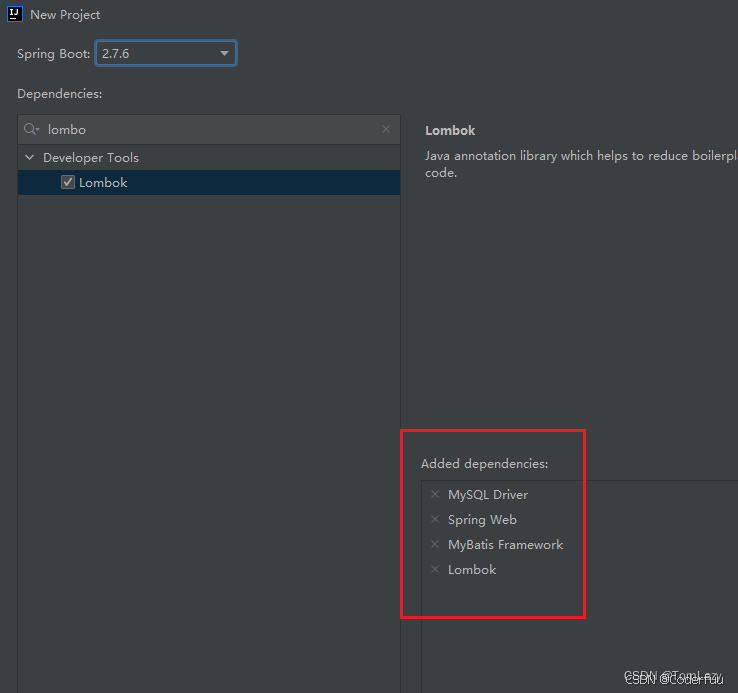This screenshot has height=693, width=738.
Task: Click the dependency search field containing lombo
Action: click(x=209, y=129)
